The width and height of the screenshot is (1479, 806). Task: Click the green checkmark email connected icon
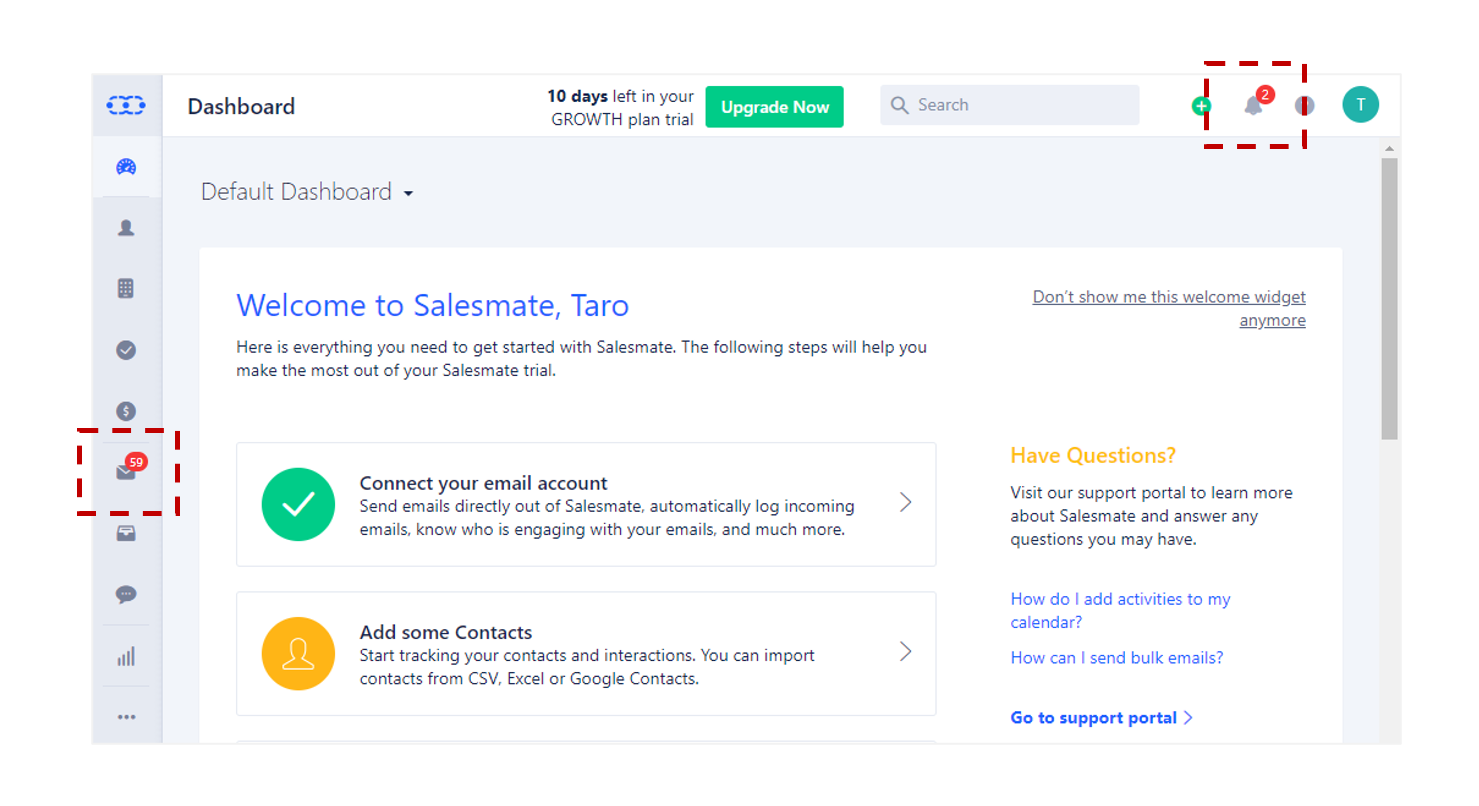pos(298,504)
